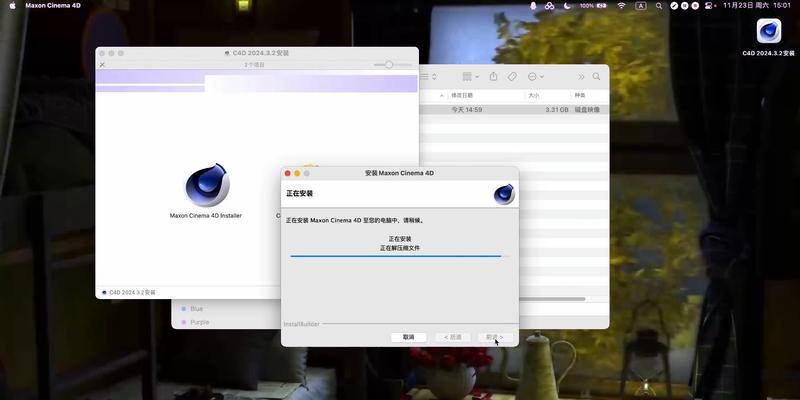Sort by 种类 column header in Finder

(x=580, y=95)
